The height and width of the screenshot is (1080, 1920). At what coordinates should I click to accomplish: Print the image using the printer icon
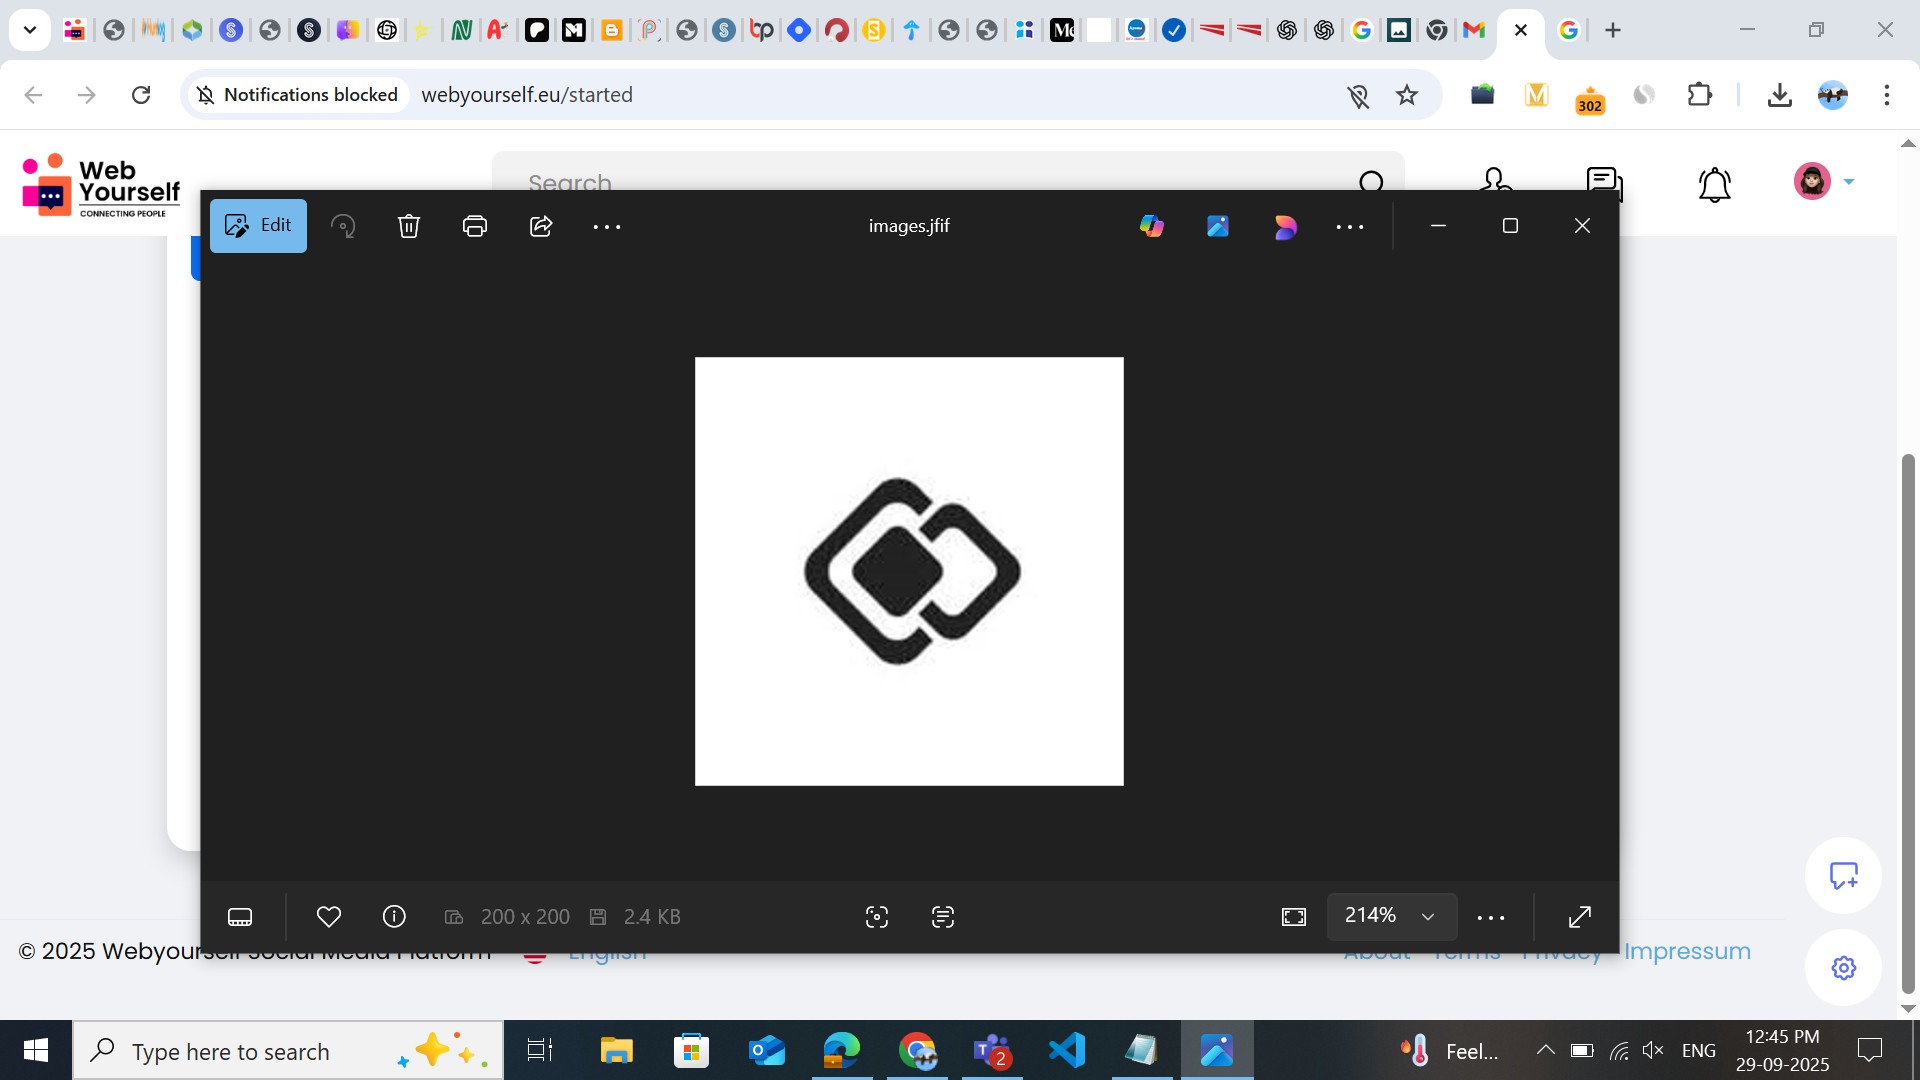pos(475,226)
